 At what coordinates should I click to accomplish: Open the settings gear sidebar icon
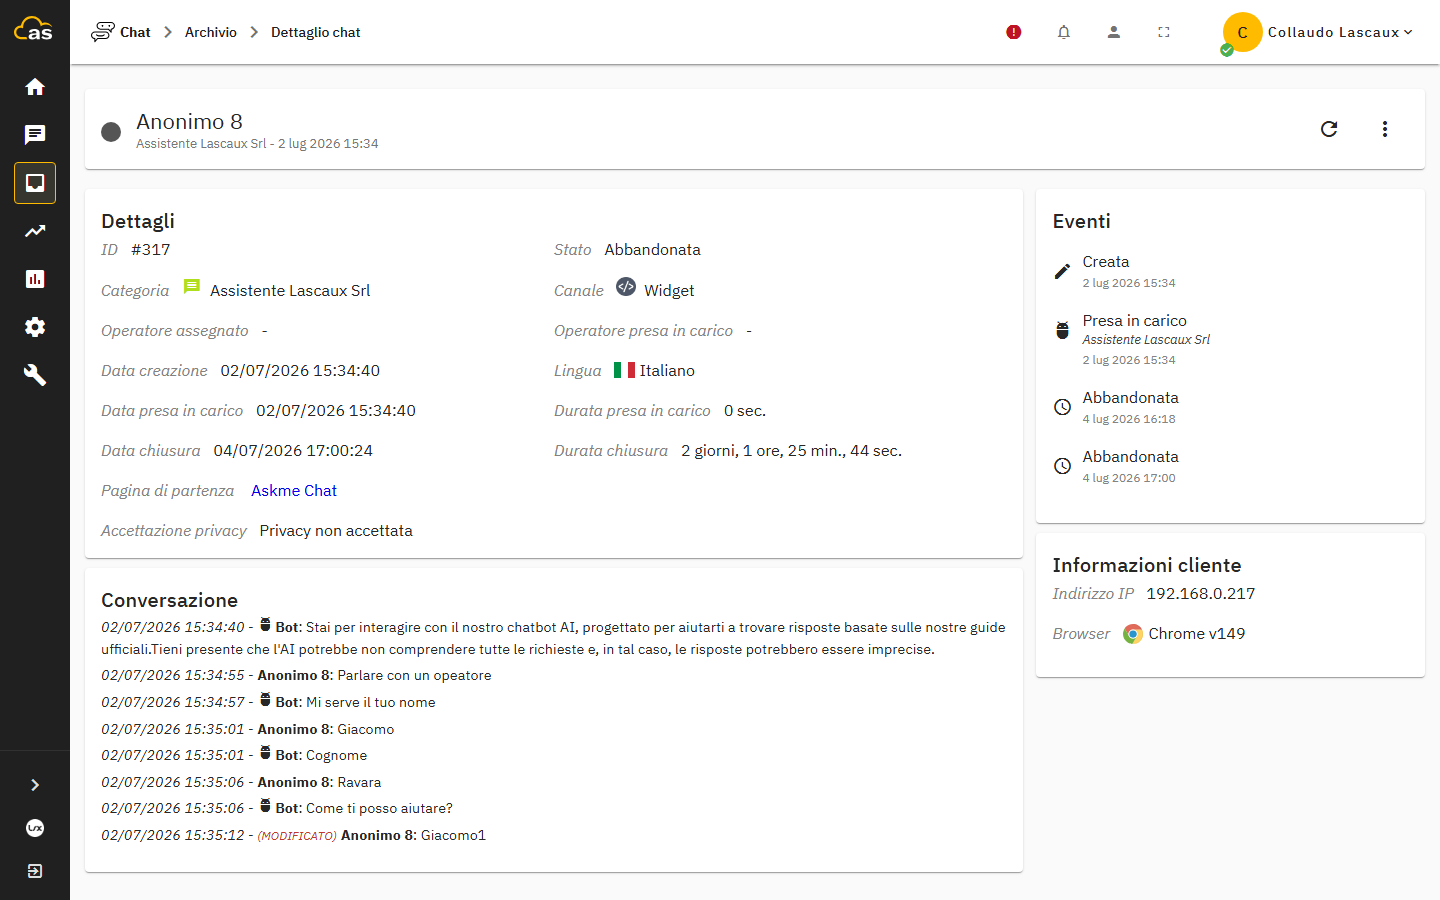[35, 327]
